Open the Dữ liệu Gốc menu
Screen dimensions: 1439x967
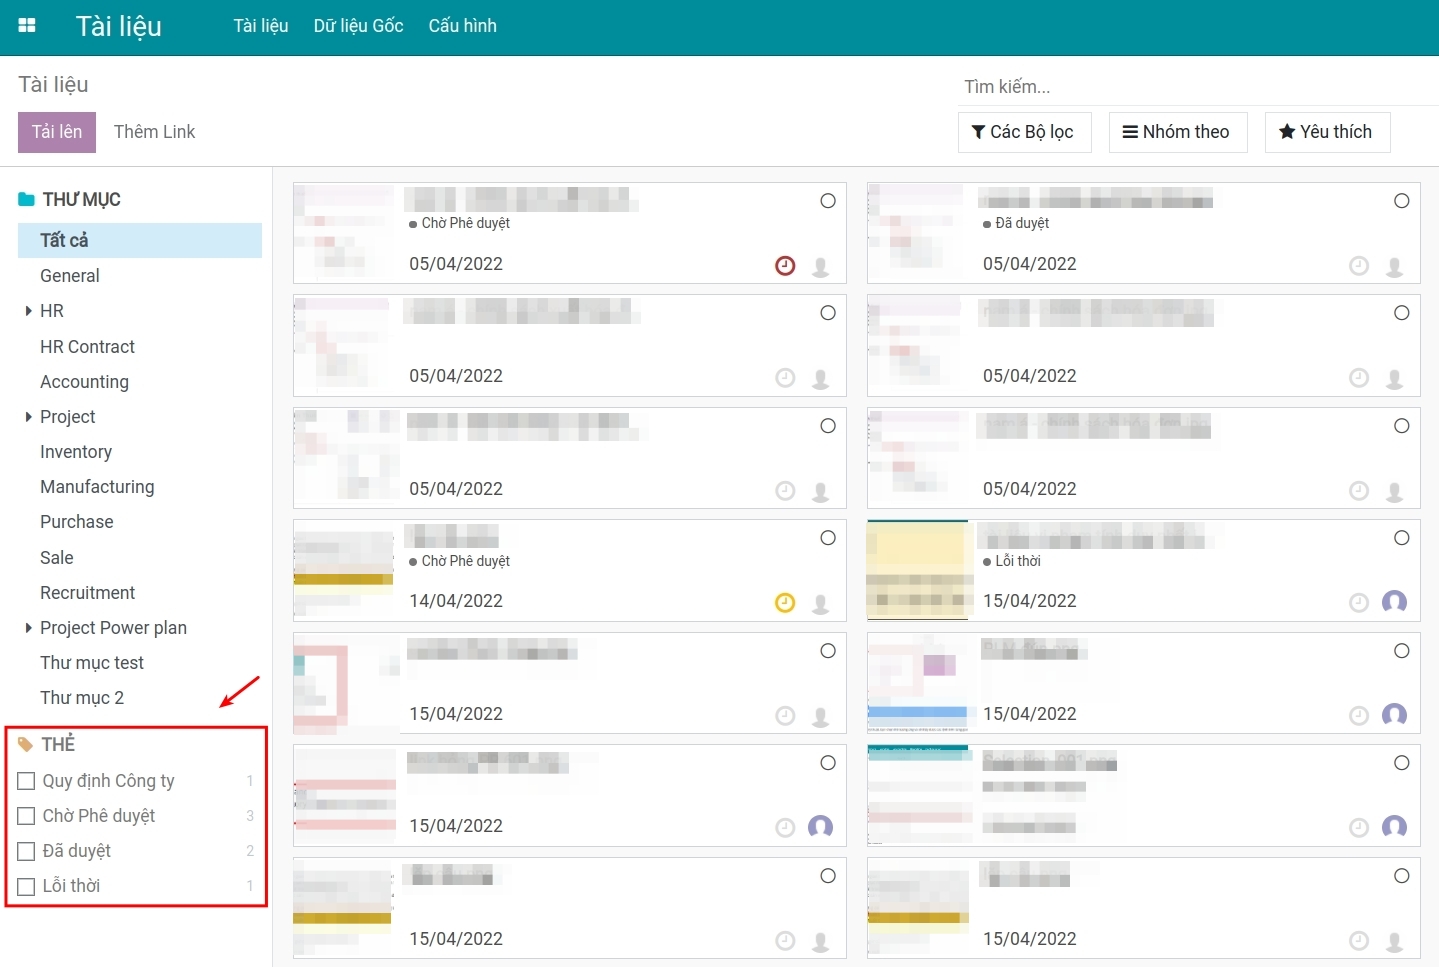(358, 26)
